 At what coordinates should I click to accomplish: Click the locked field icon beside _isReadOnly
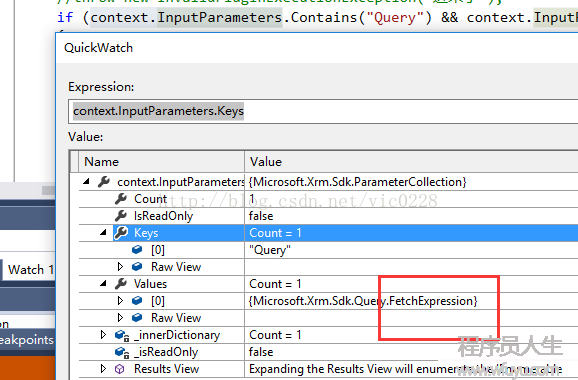click(x=122, y=352)
